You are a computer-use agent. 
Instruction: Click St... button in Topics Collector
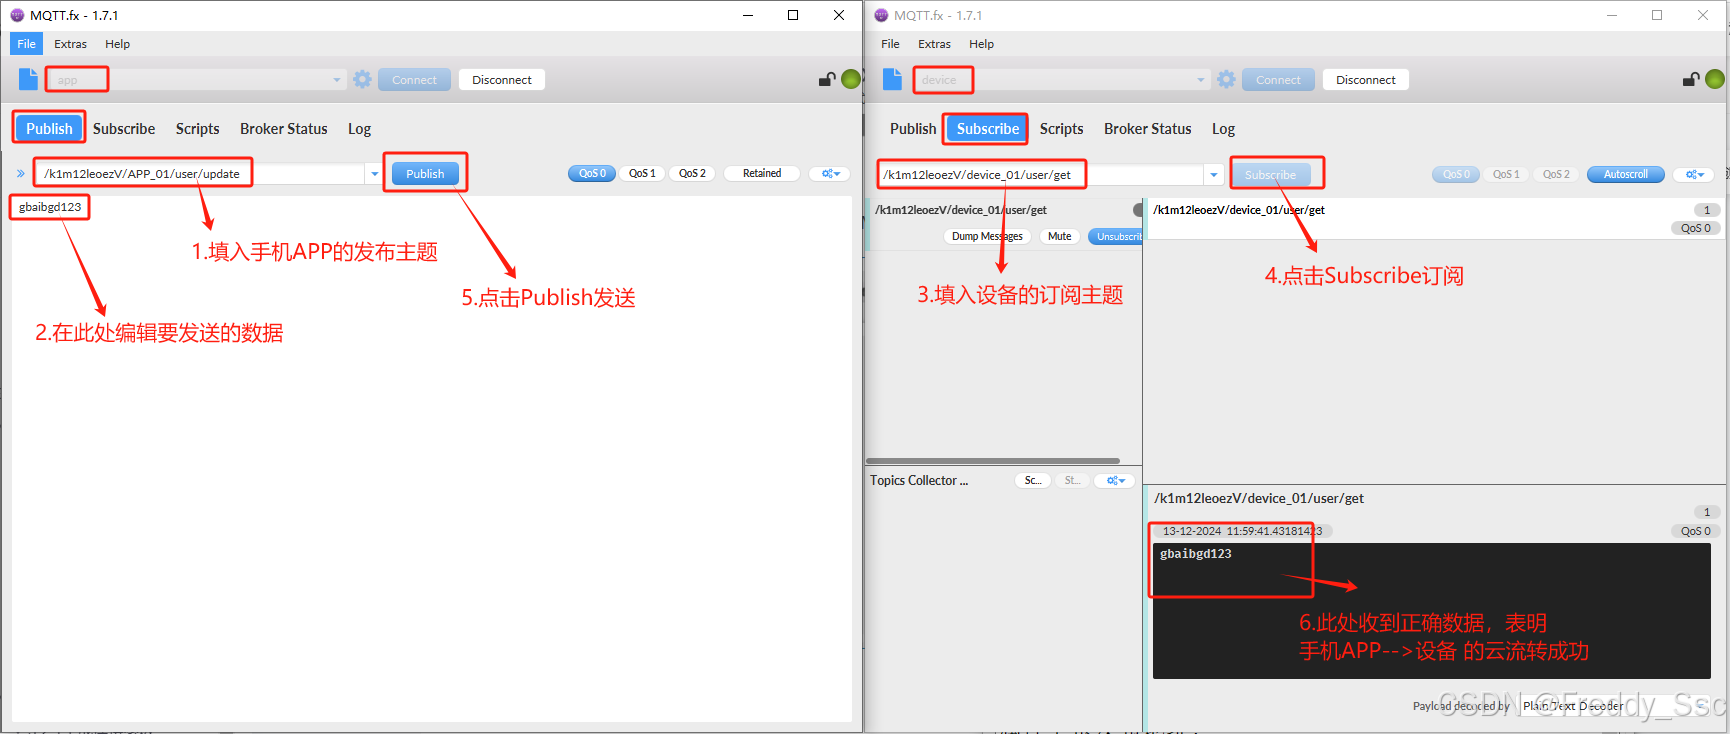coord(1072,480)
